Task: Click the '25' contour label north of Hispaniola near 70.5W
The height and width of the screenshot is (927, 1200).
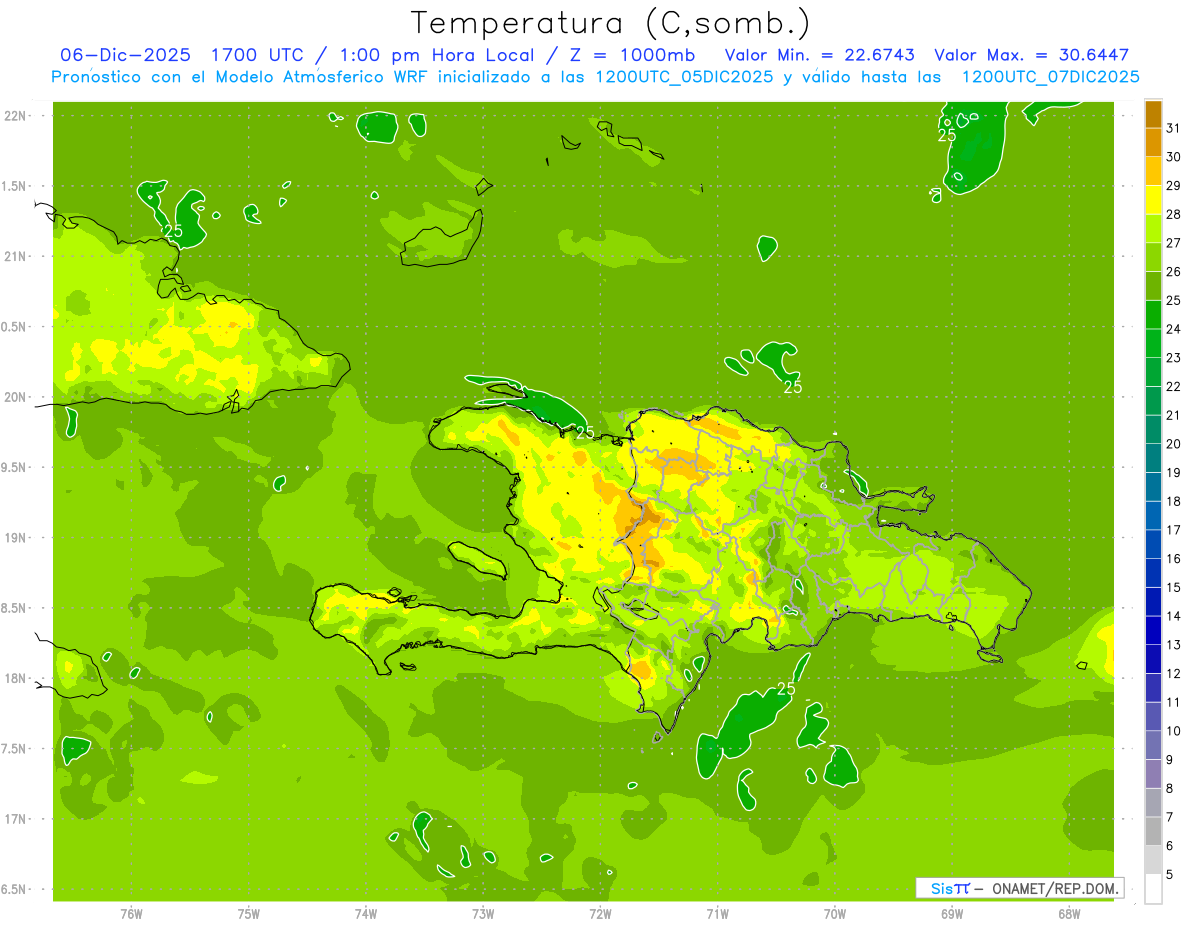Action: (x=793, y=387)
